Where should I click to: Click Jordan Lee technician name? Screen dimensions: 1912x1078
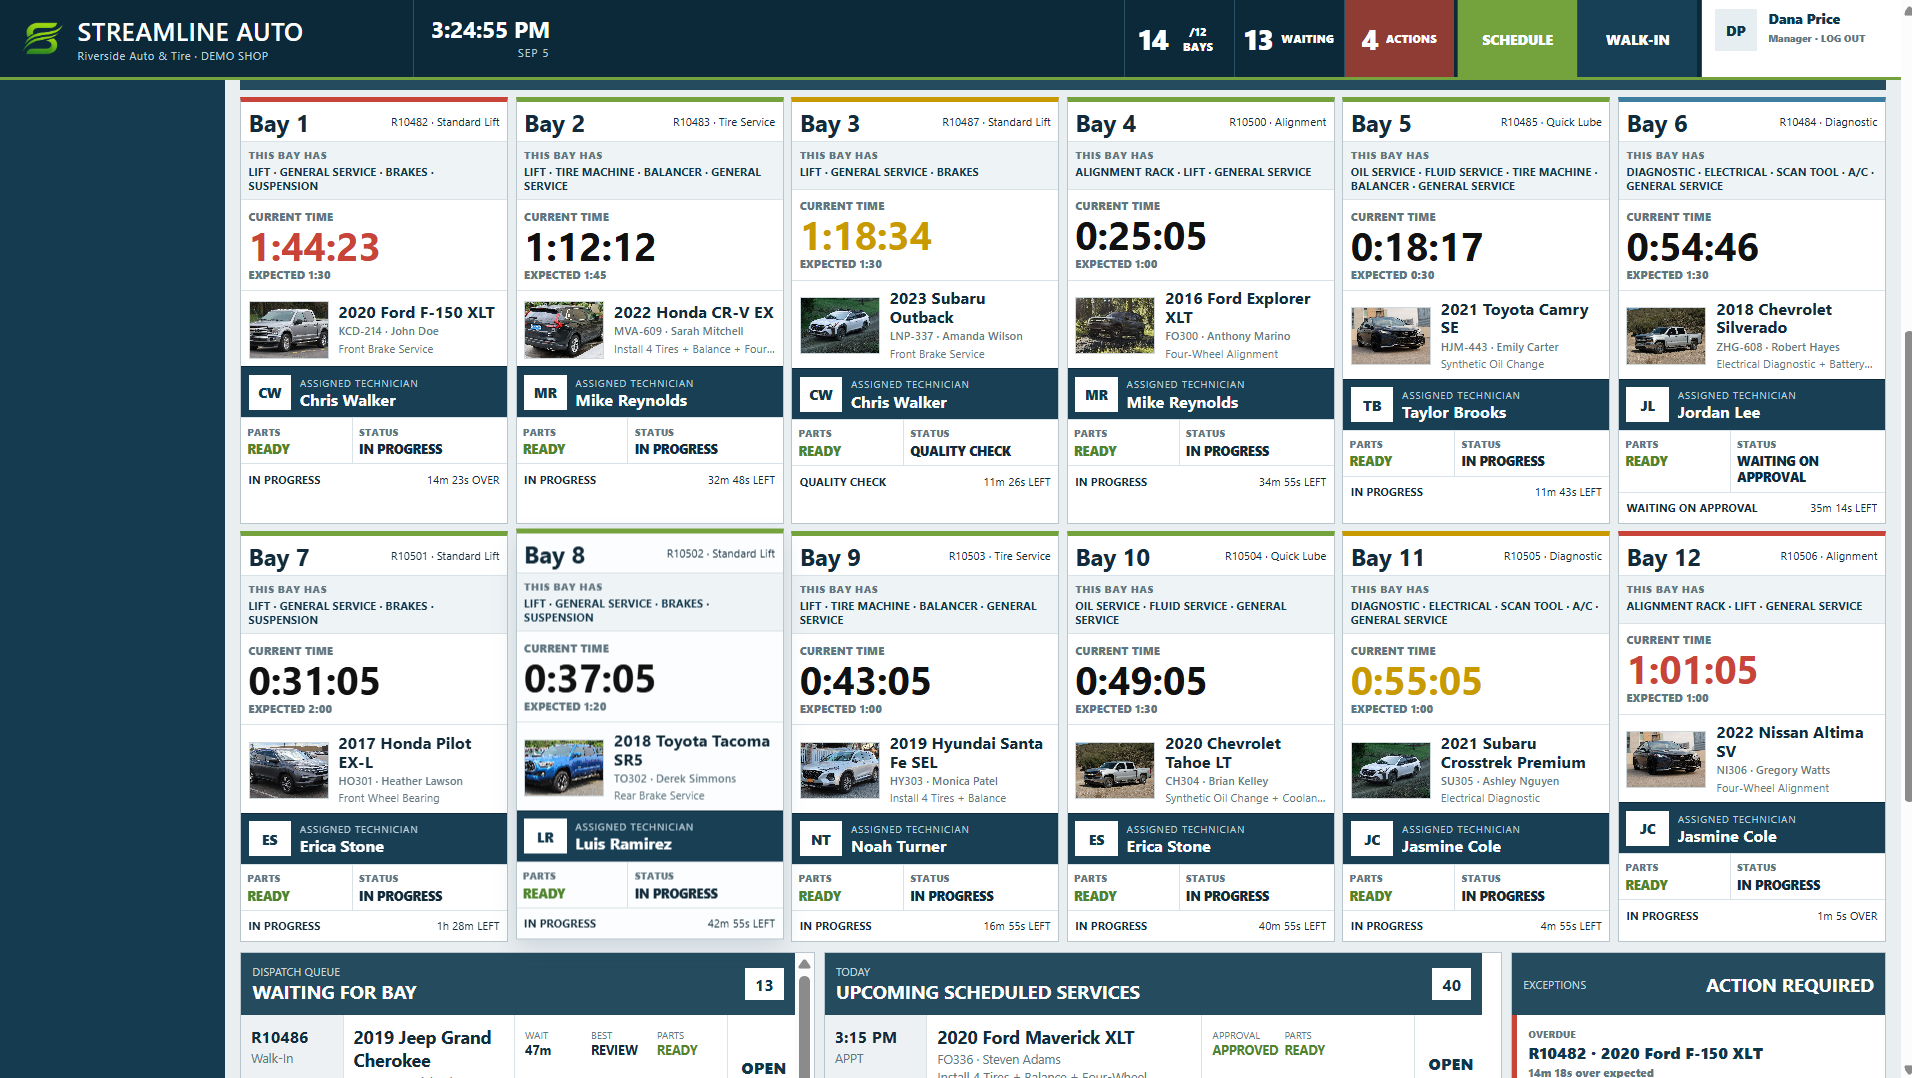click(1718, 413)
